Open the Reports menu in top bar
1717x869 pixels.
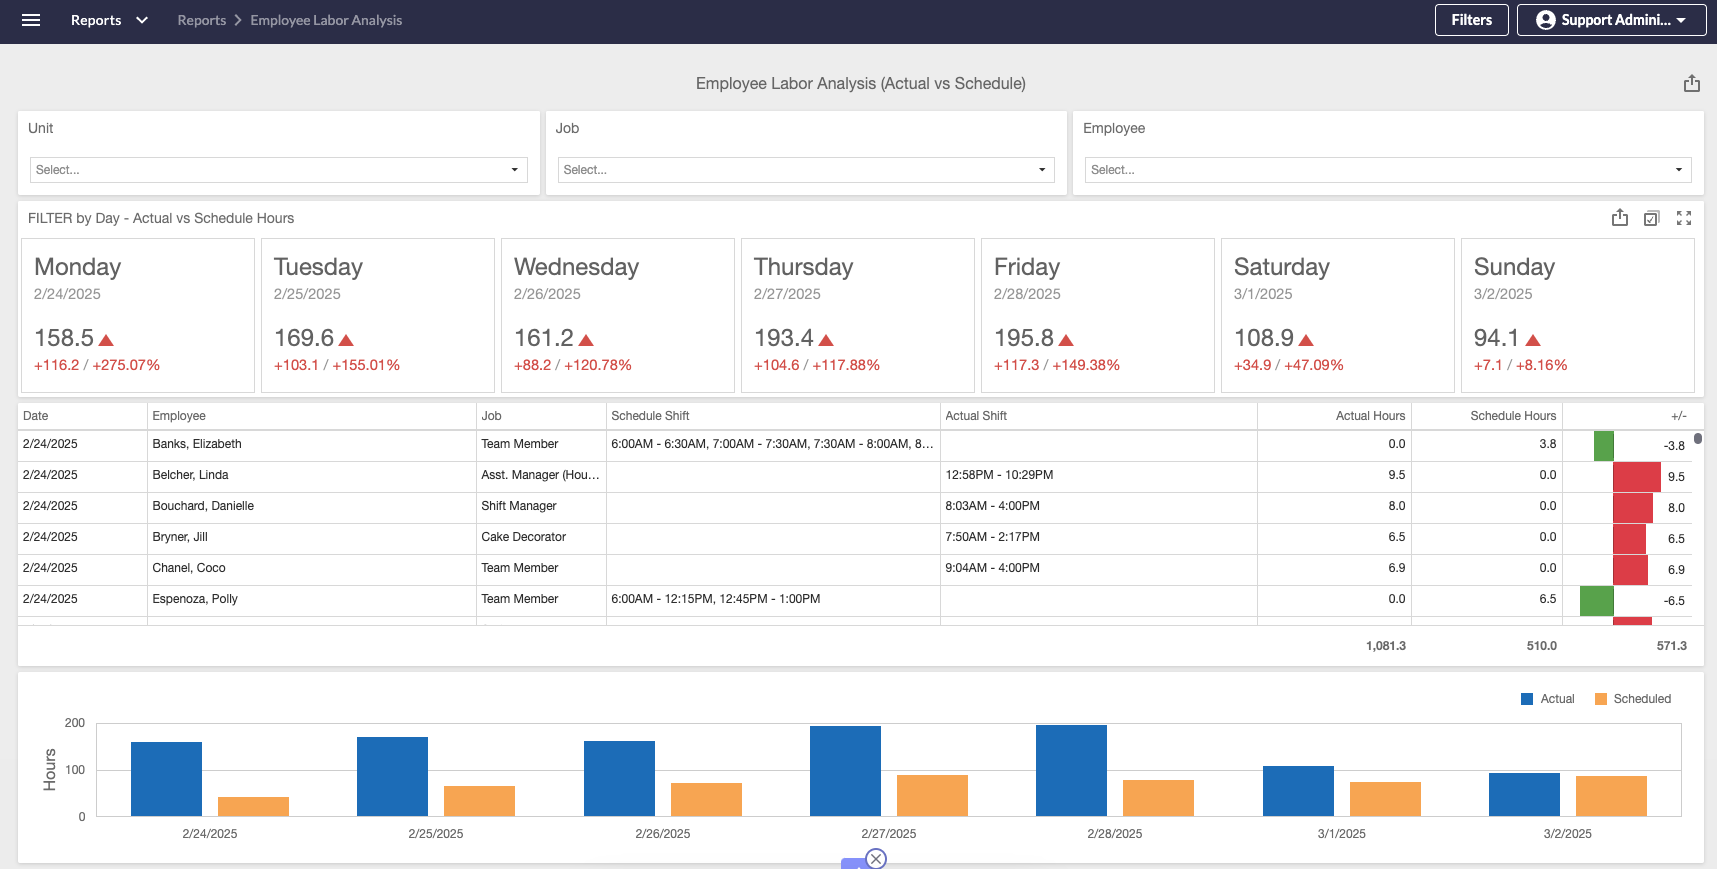click(109, 20)
